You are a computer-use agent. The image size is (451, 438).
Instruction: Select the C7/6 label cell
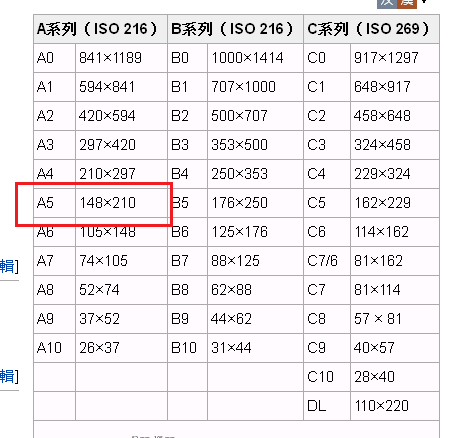pyautogui.click(x=327, y=261)
